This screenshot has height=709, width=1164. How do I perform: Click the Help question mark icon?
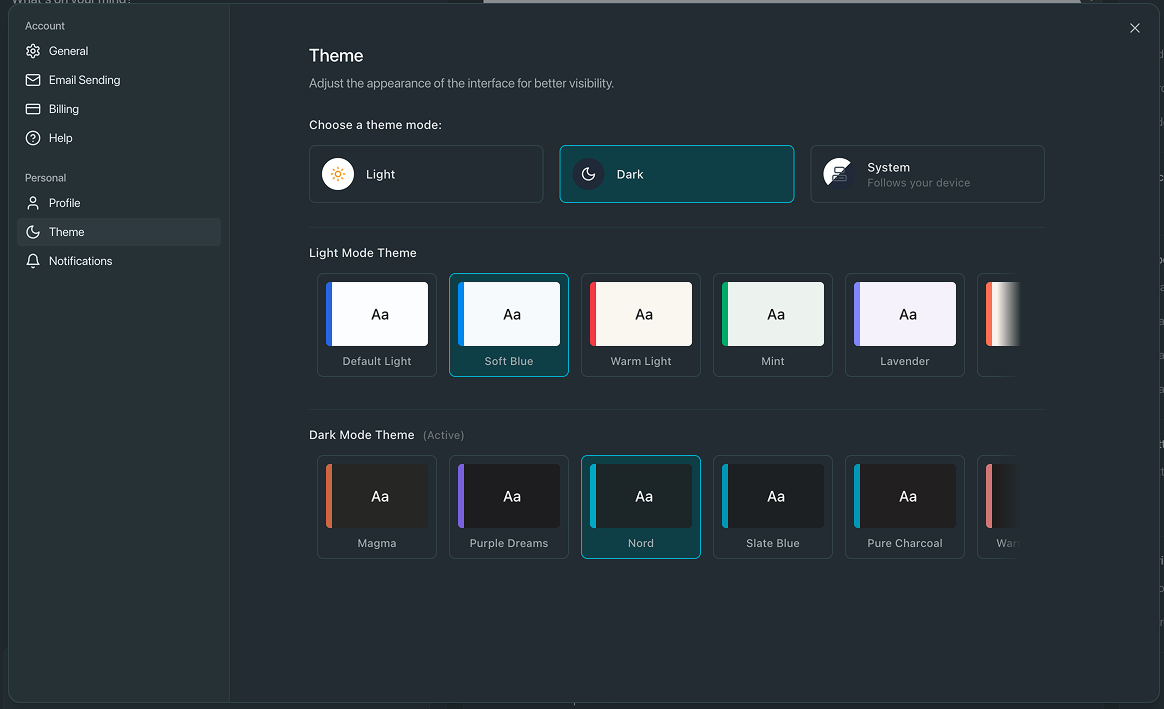click(x=33, y=138)
